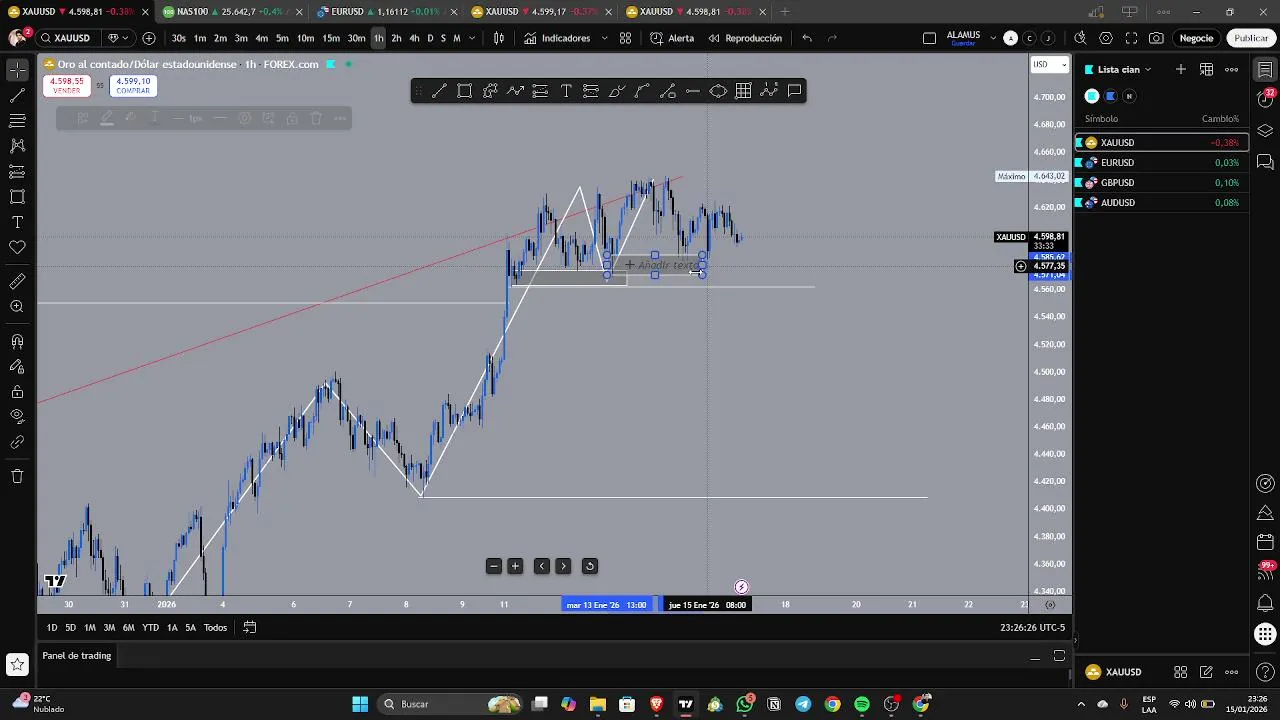Open go-to-date calendar icon
1280x720 pixels.
(250, 627)
